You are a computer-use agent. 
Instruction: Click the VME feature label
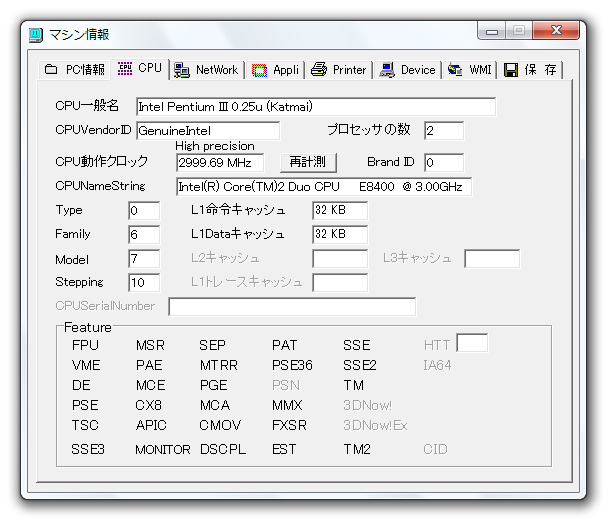pos(86,365)
